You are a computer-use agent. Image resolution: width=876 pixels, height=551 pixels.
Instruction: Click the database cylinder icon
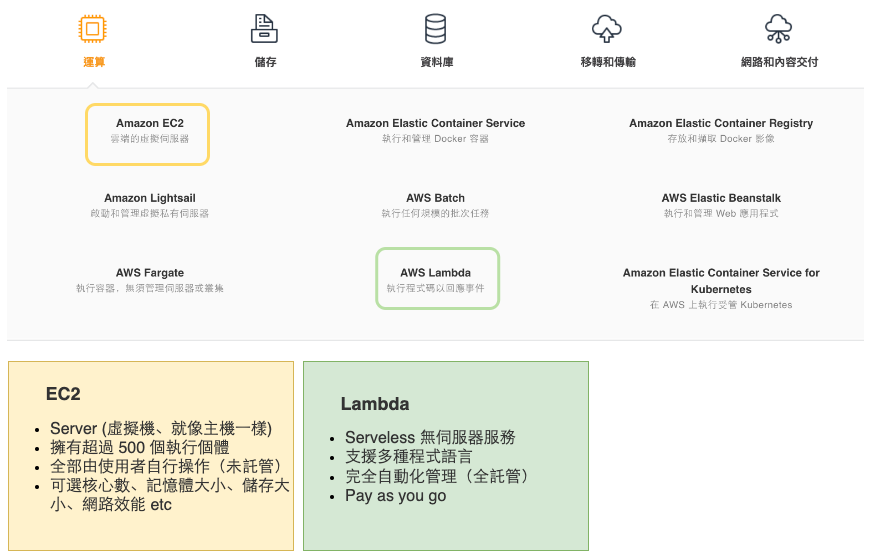435,29
